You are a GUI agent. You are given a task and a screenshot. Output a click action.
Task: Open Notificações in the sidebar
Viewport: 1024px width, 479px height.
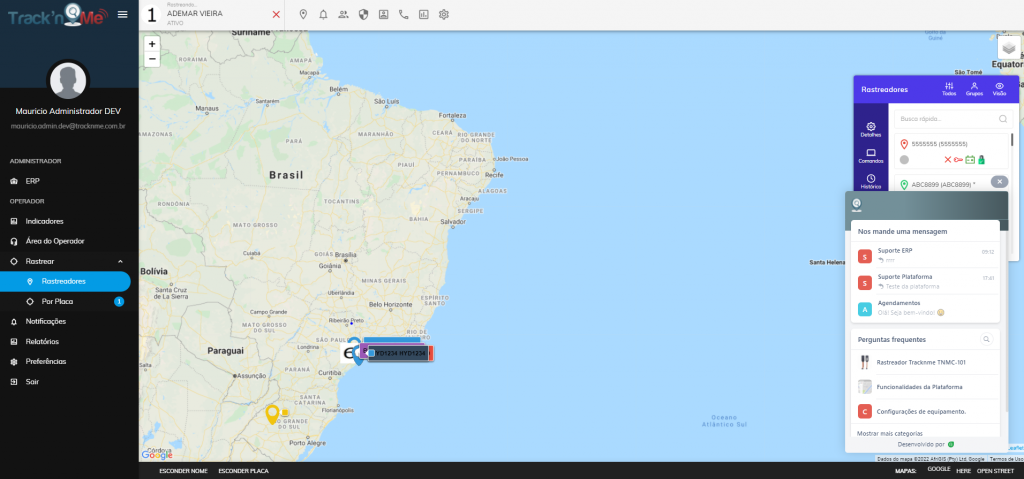69,322
